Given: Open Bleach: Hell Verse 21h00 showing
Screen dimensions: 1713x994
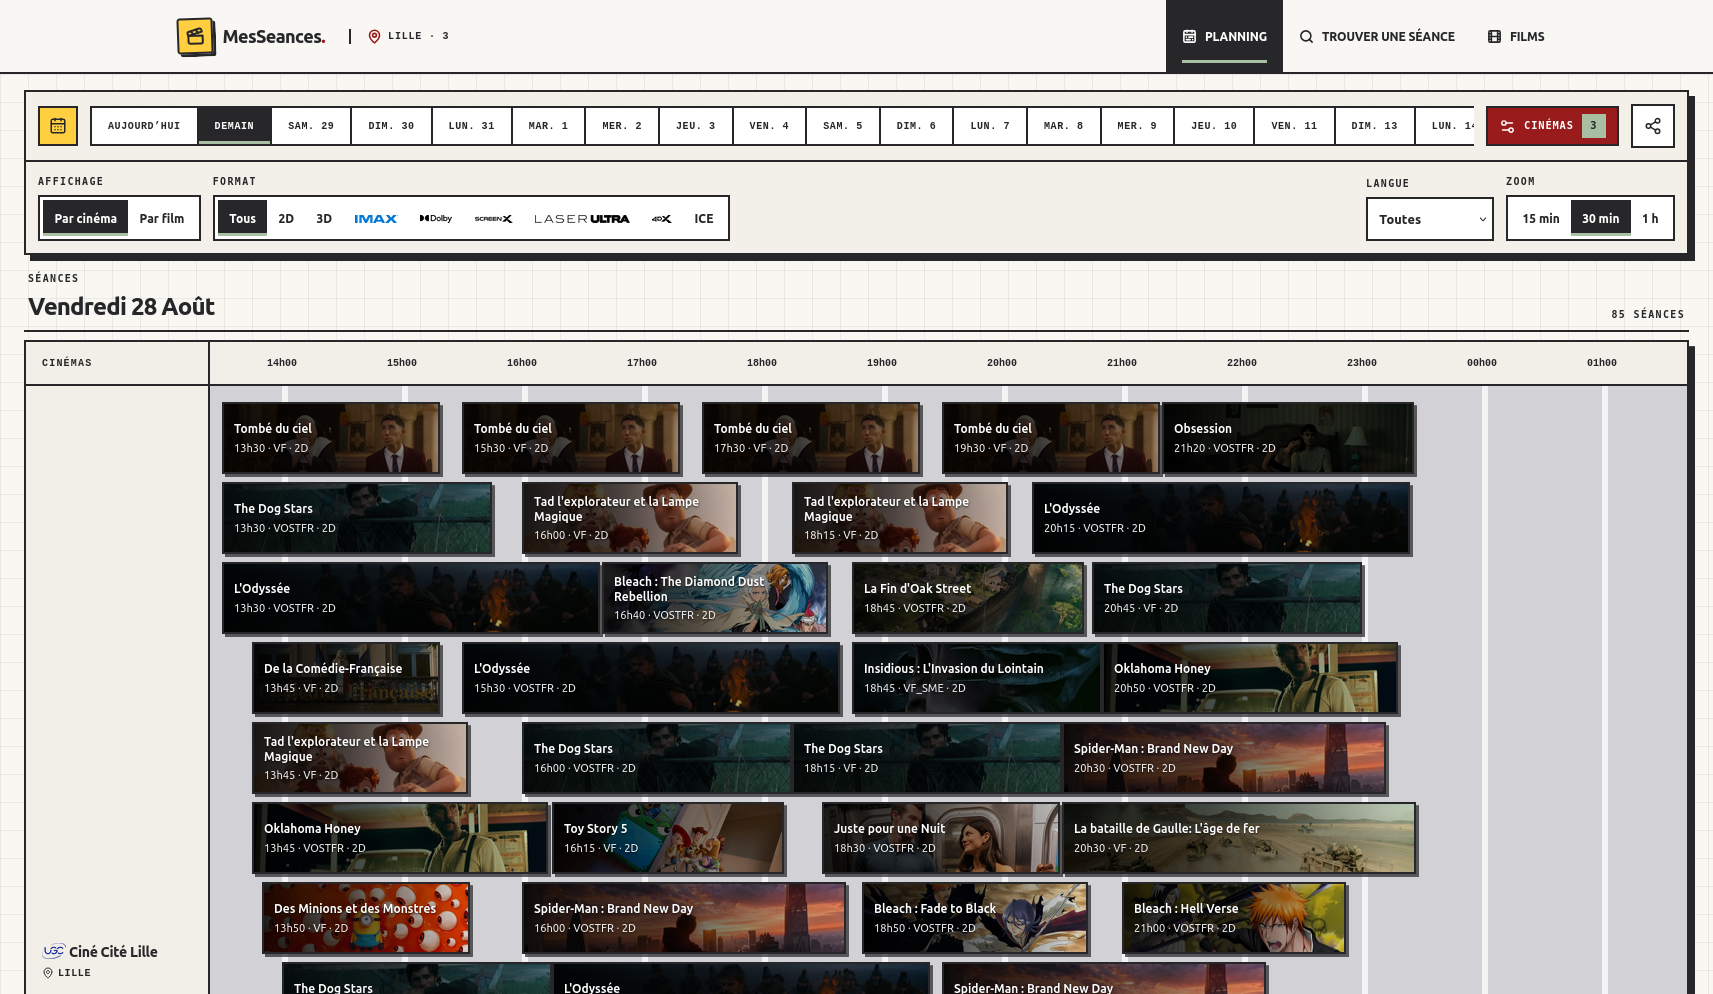Looking at the screenshot, I should click(x=1234, y=918).
